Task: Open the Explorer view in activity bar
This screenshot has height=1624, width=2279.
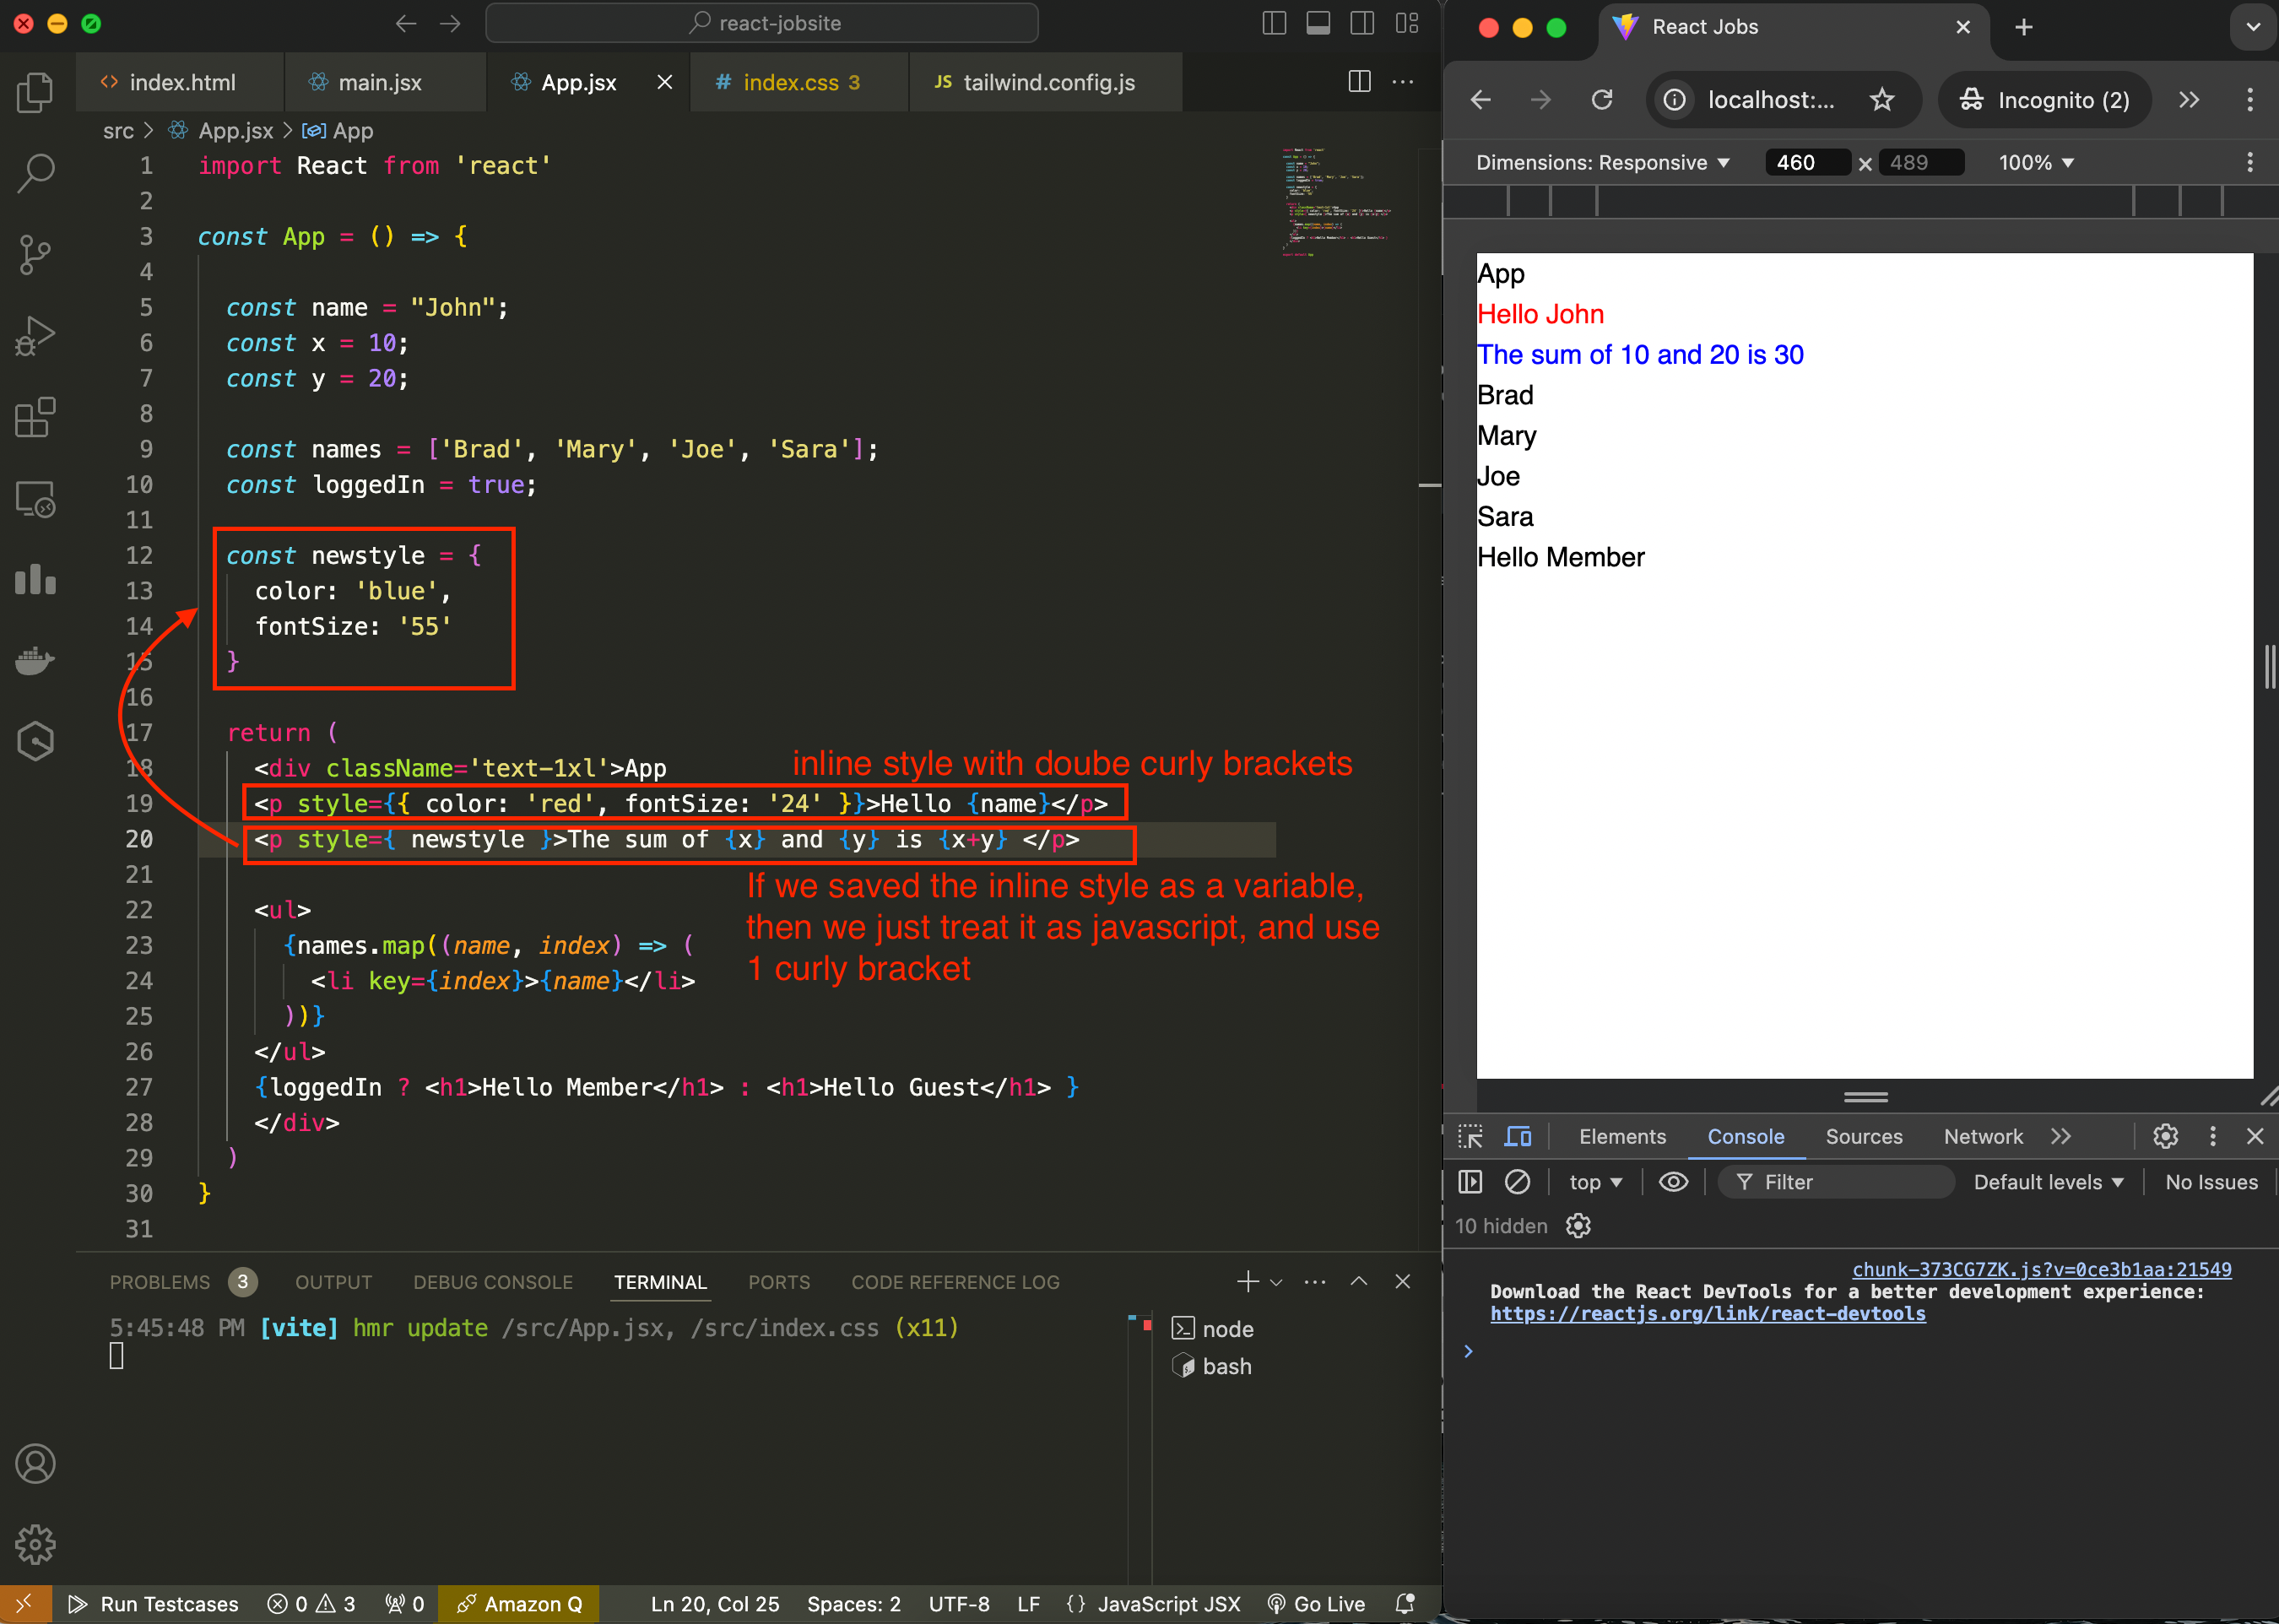Action: (x=35, y=93)
